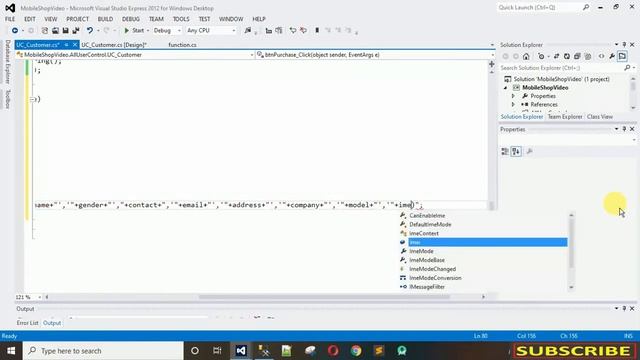Open the Debug configuration dropdown

click(x=167, y=31)
